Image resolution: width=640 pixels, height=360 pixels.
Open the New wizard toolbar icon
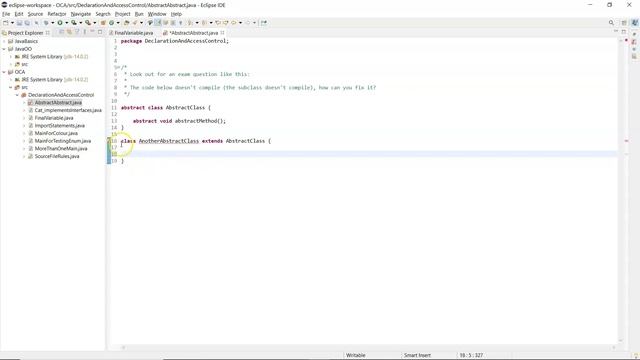click(6, 23)
